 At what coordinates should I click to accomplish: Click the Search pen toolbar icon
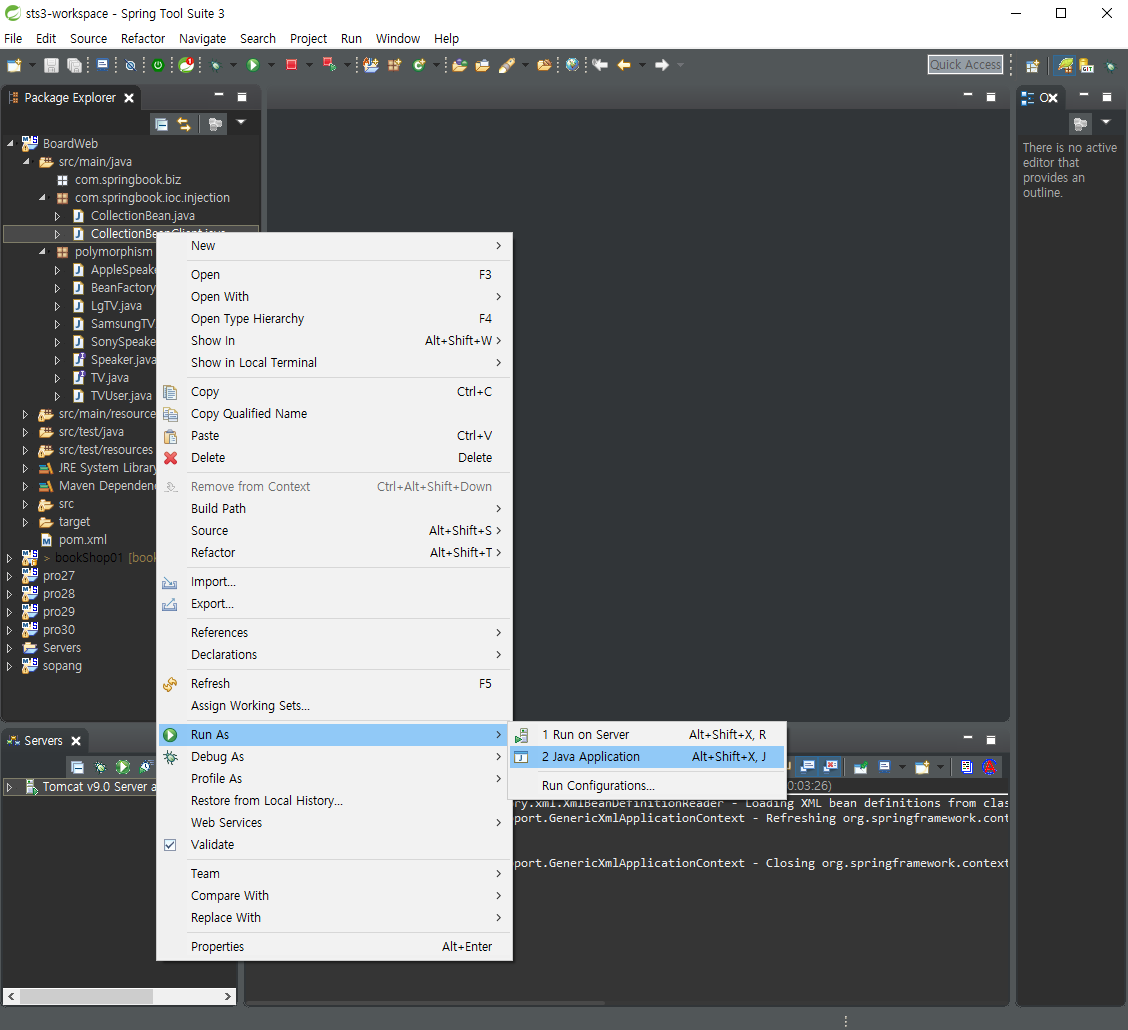506,65
